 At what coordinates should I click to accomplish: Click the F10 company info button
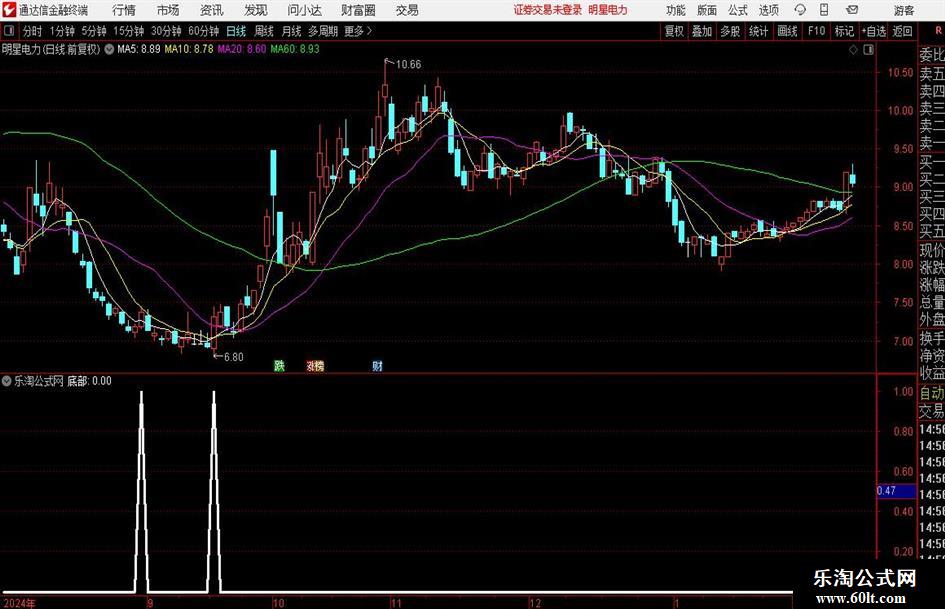(x=817, y=31)
